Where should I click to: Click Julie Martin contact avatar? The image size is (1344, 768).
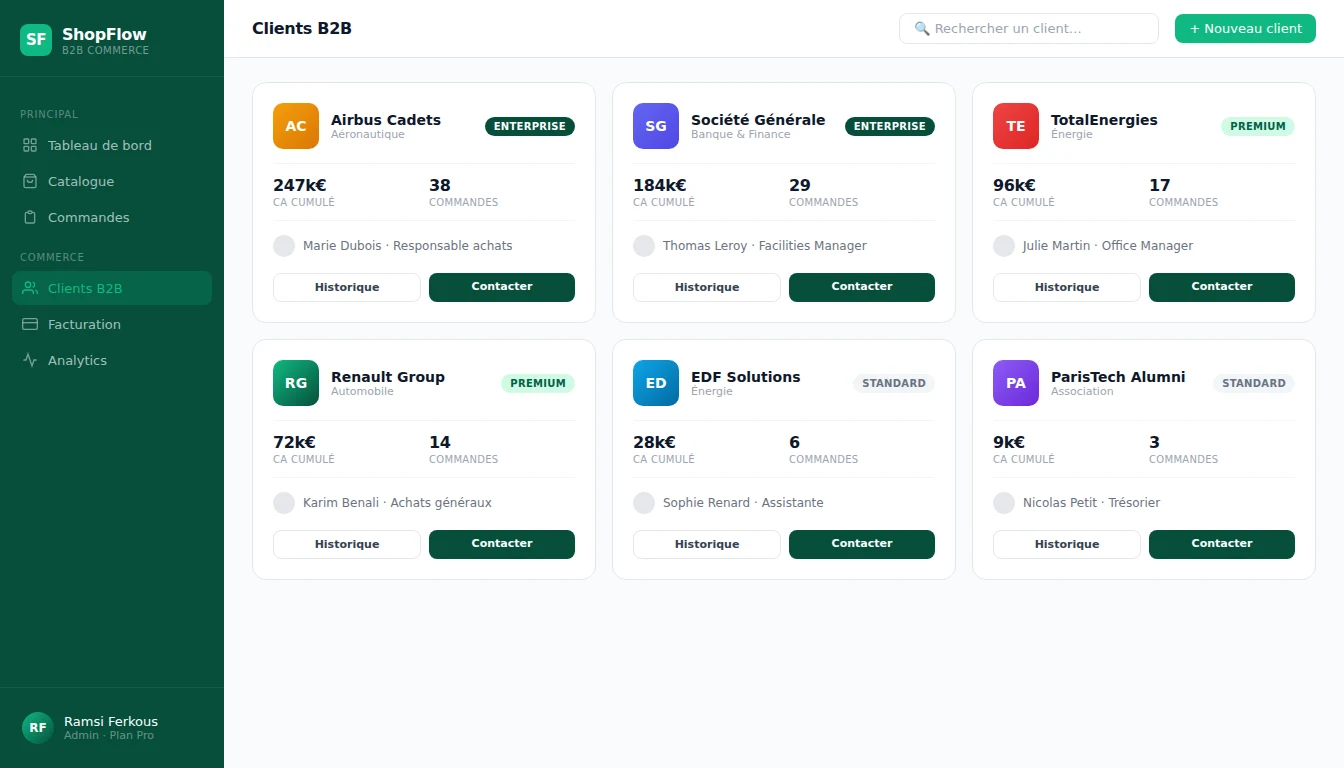tap(1004, 246)
